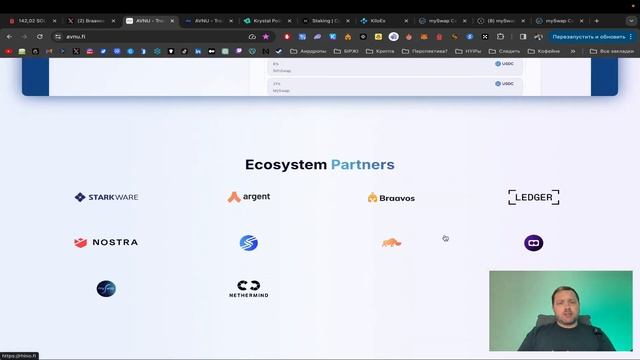Click the Argent partner logo

249,197
